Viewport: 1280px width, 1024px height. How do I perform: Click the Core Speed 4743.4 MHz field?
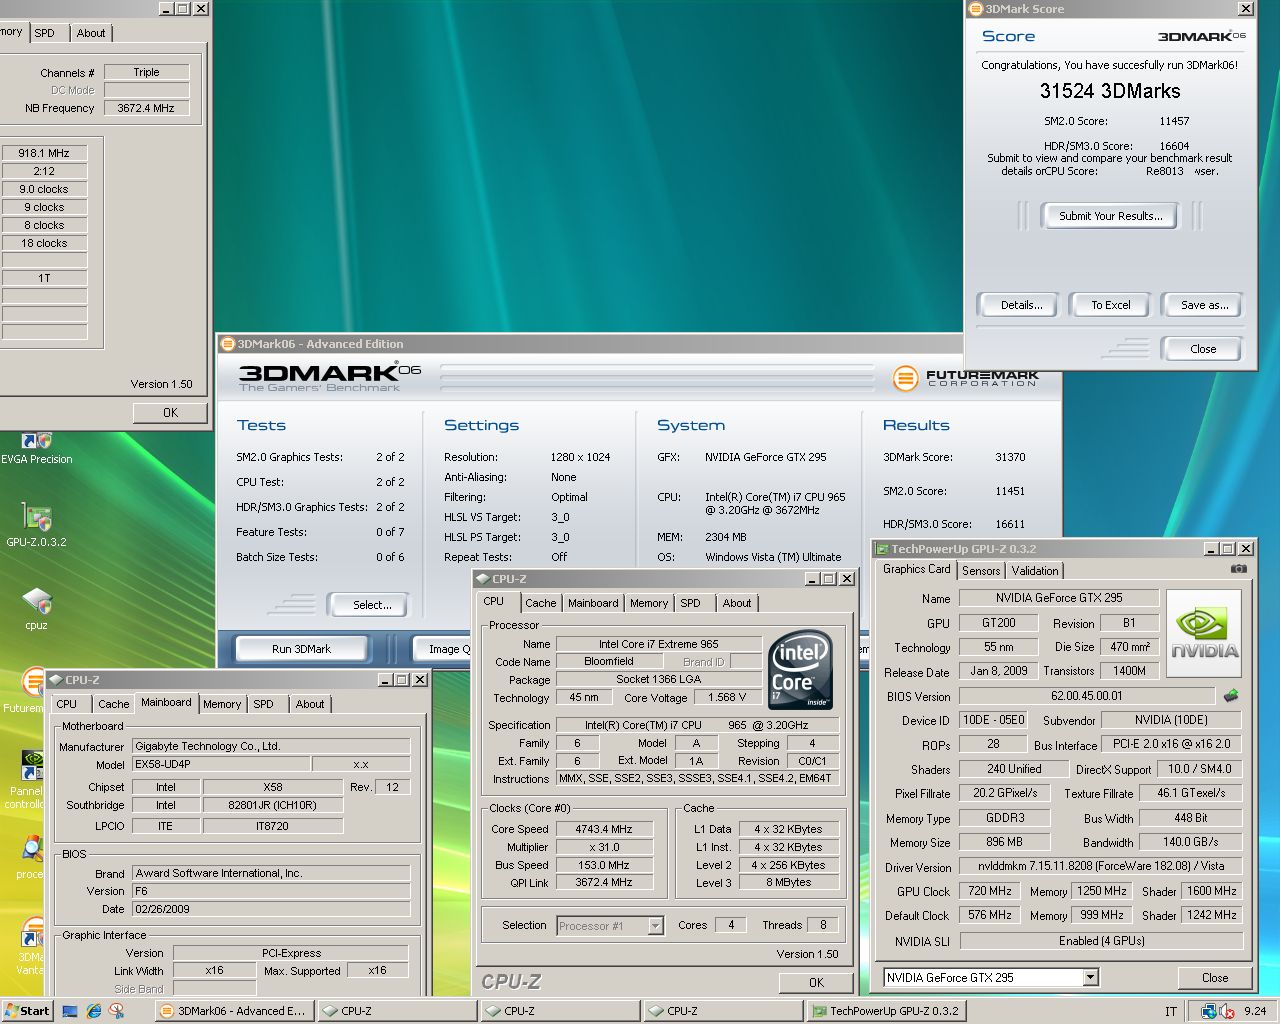(603, 829)
